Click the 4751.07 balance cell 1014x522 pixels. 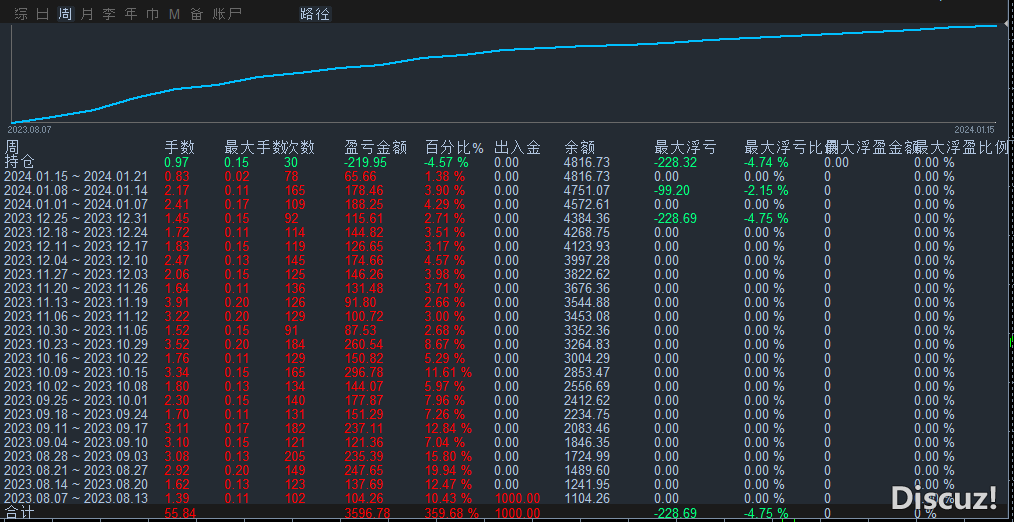pyautogui.click(x=587, y=191)
